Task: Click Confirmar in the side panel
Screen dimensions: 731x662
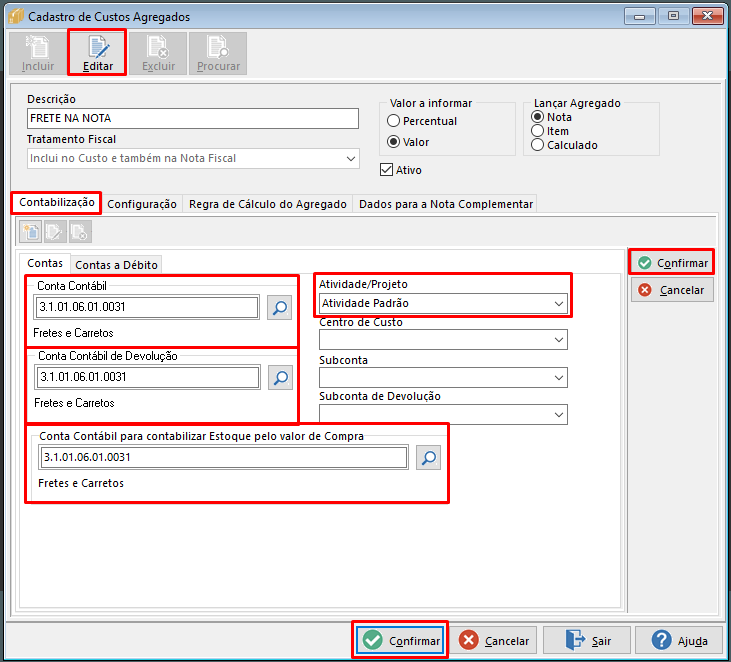Action: tap(672, 263)
